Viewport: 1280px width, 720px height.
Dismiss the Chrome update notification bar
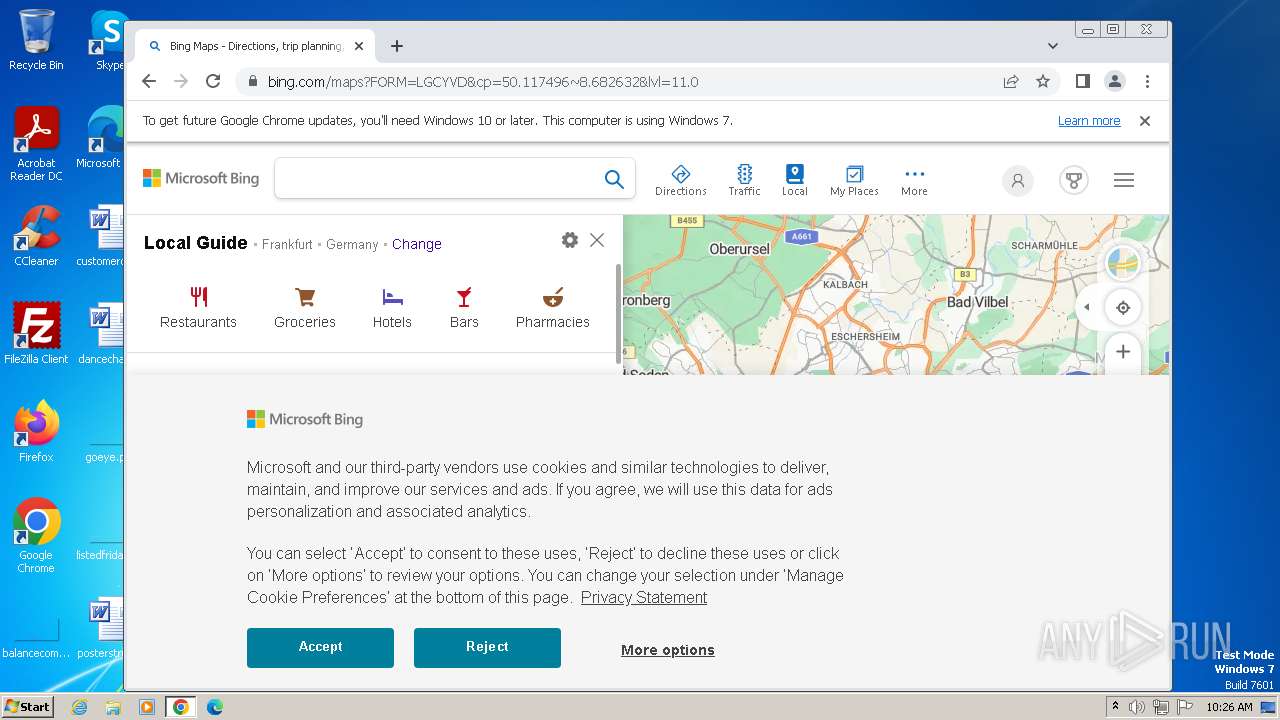pos(1145,121)
